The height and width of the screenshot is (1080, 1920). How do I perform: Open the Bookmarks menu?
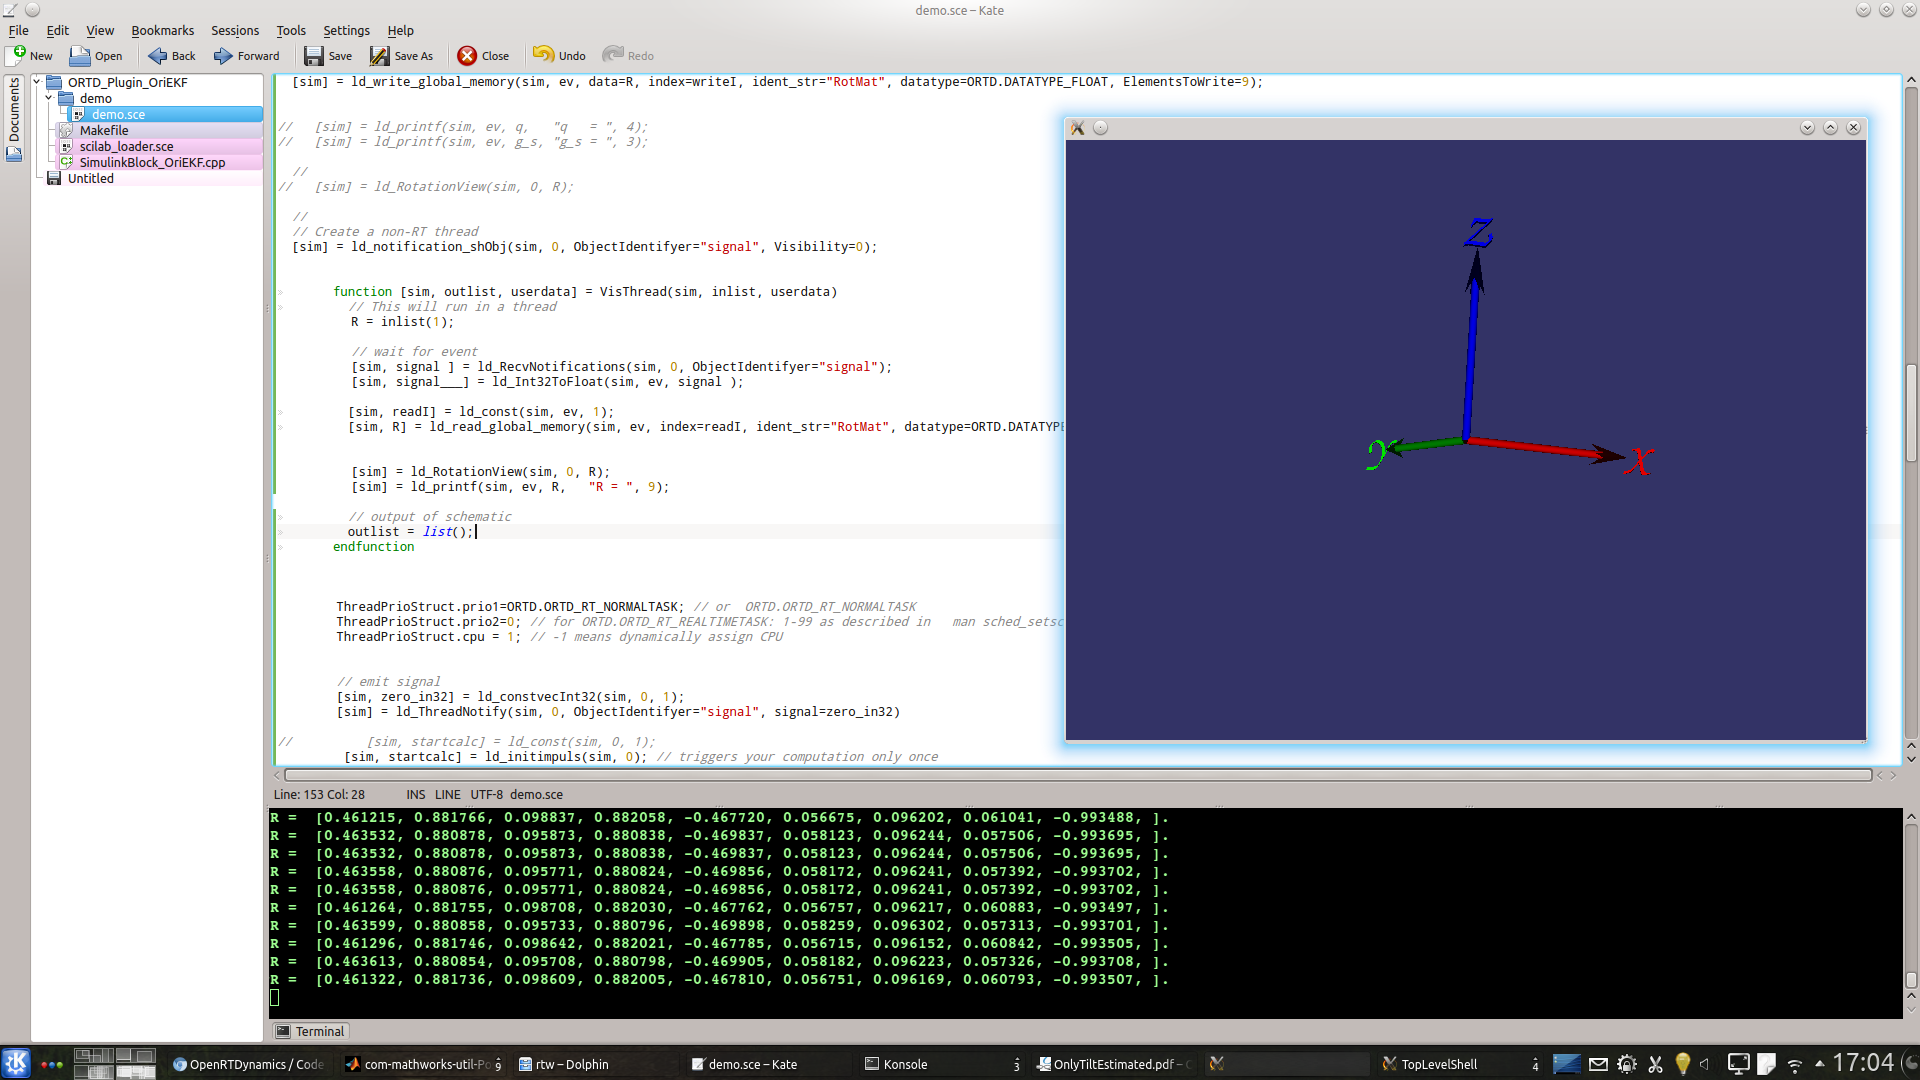click(x=162, y=30)
